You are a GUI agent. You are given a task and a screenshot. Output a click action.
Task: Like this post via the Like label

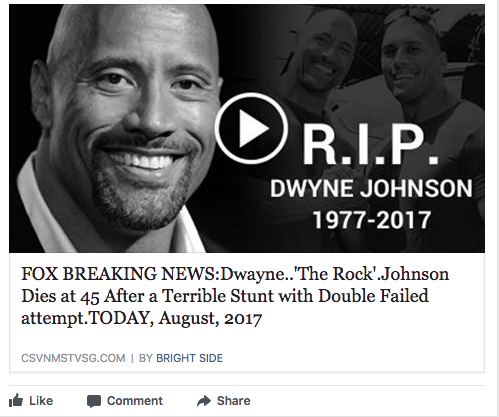point(41,401)
